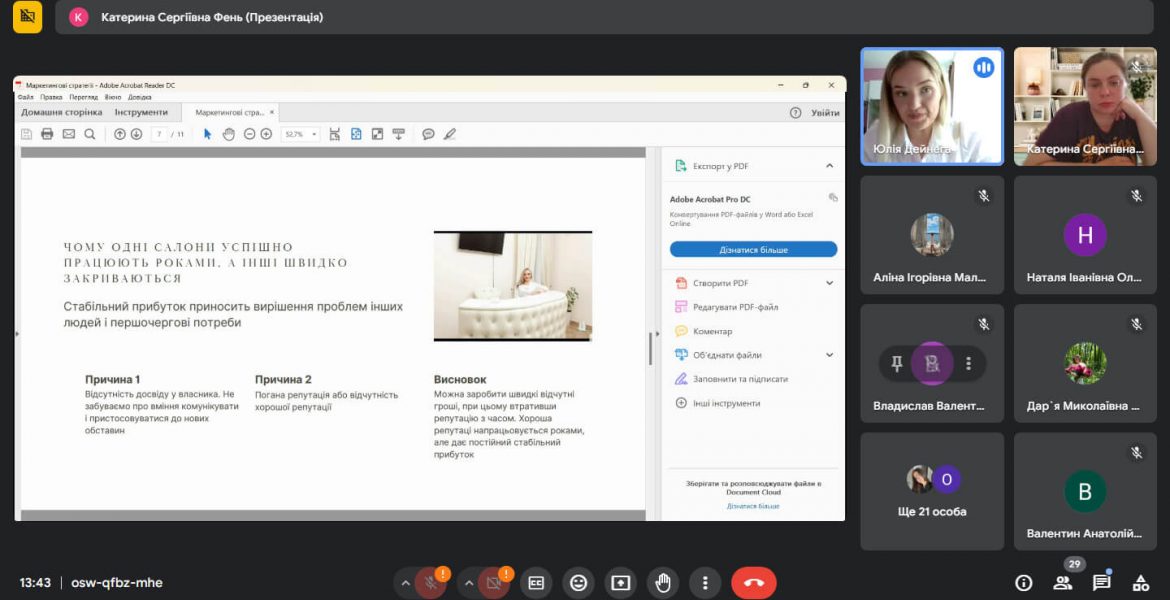
Task: Click the salon reception photo in the slide
Action: pos(513,286)
